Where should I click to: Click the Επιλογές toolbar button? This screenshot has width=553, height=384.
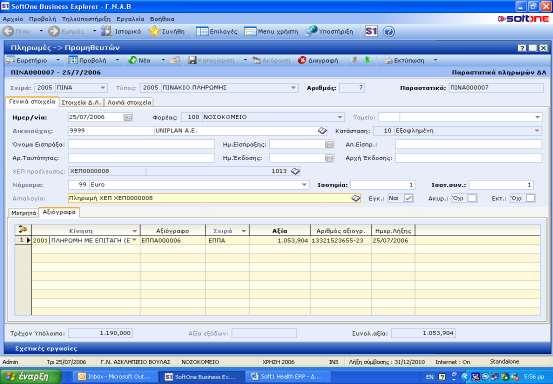click(x=217, y=31)
